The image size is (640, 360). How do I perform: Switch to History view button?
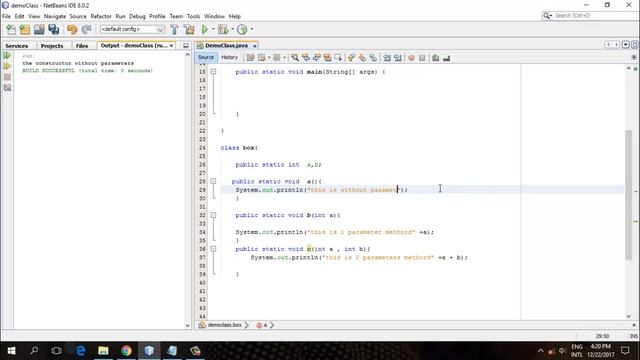click(x=229, y=58)
